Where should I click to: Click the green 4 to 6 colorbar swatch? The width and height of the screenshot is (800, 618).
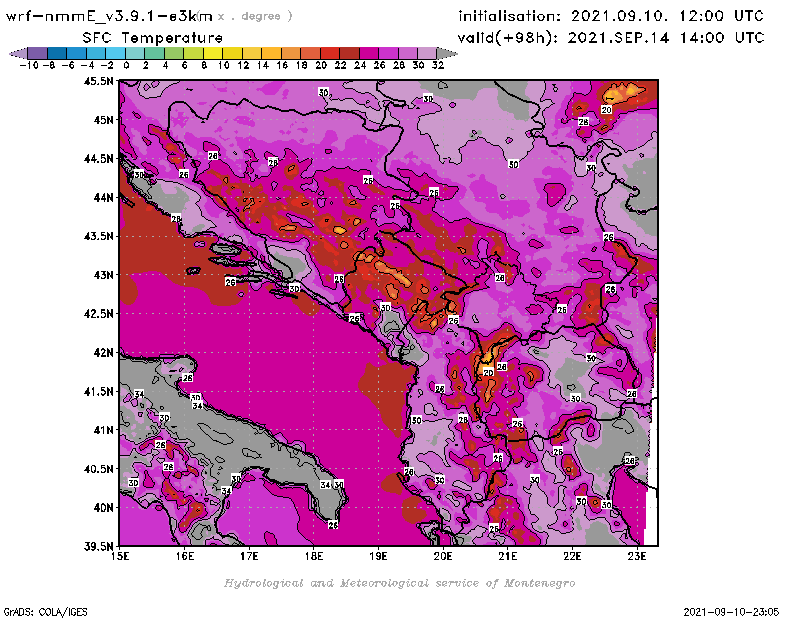click(174, 53)
